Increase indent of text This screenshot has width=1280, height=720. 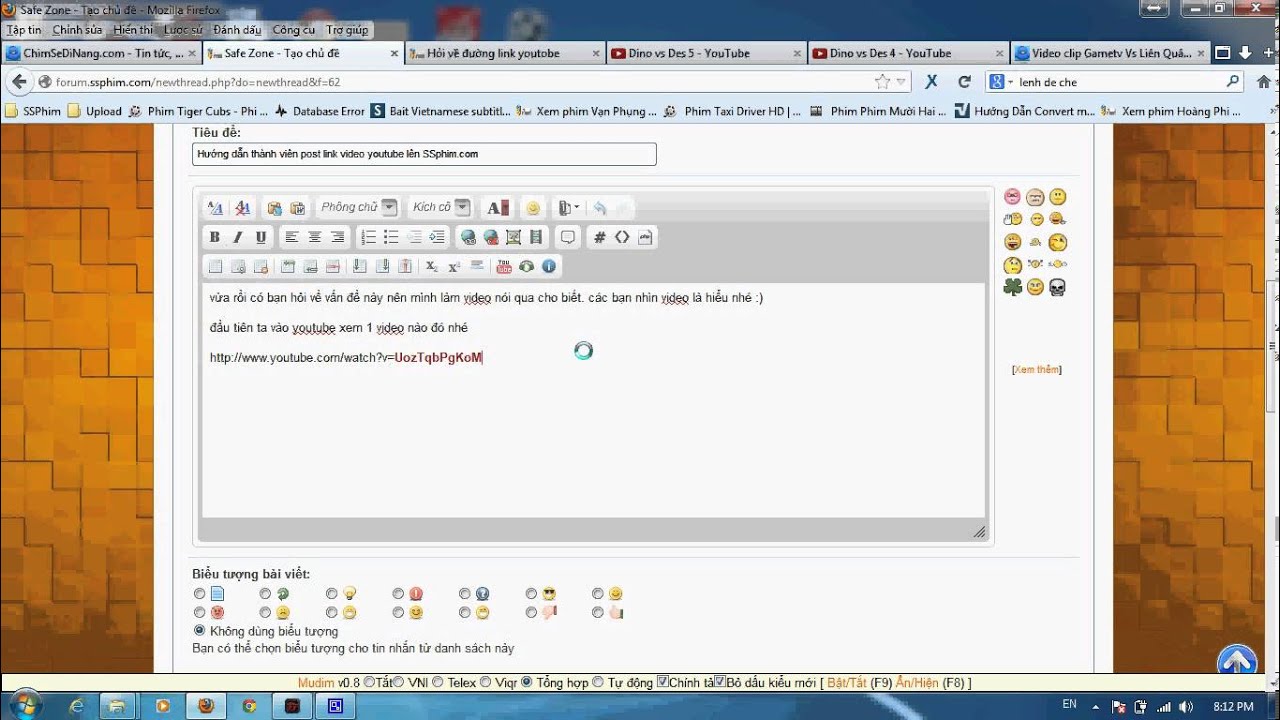tap(437, 237)
